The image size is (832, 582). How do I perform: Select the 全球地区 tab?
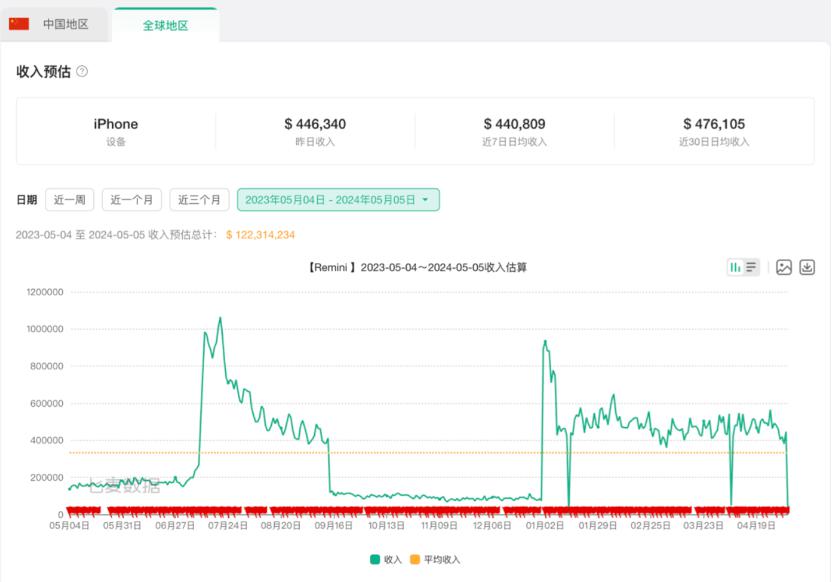tap(166, 25)
